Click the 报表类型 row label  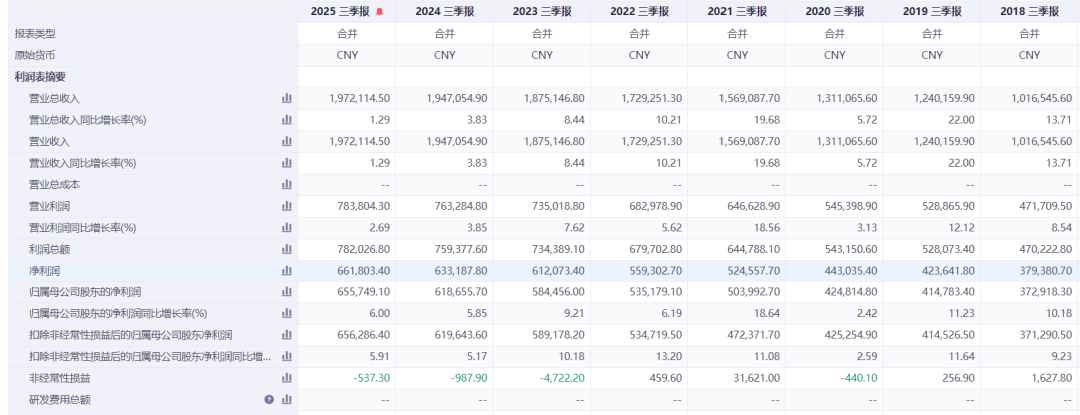click(x=35, y=34)
